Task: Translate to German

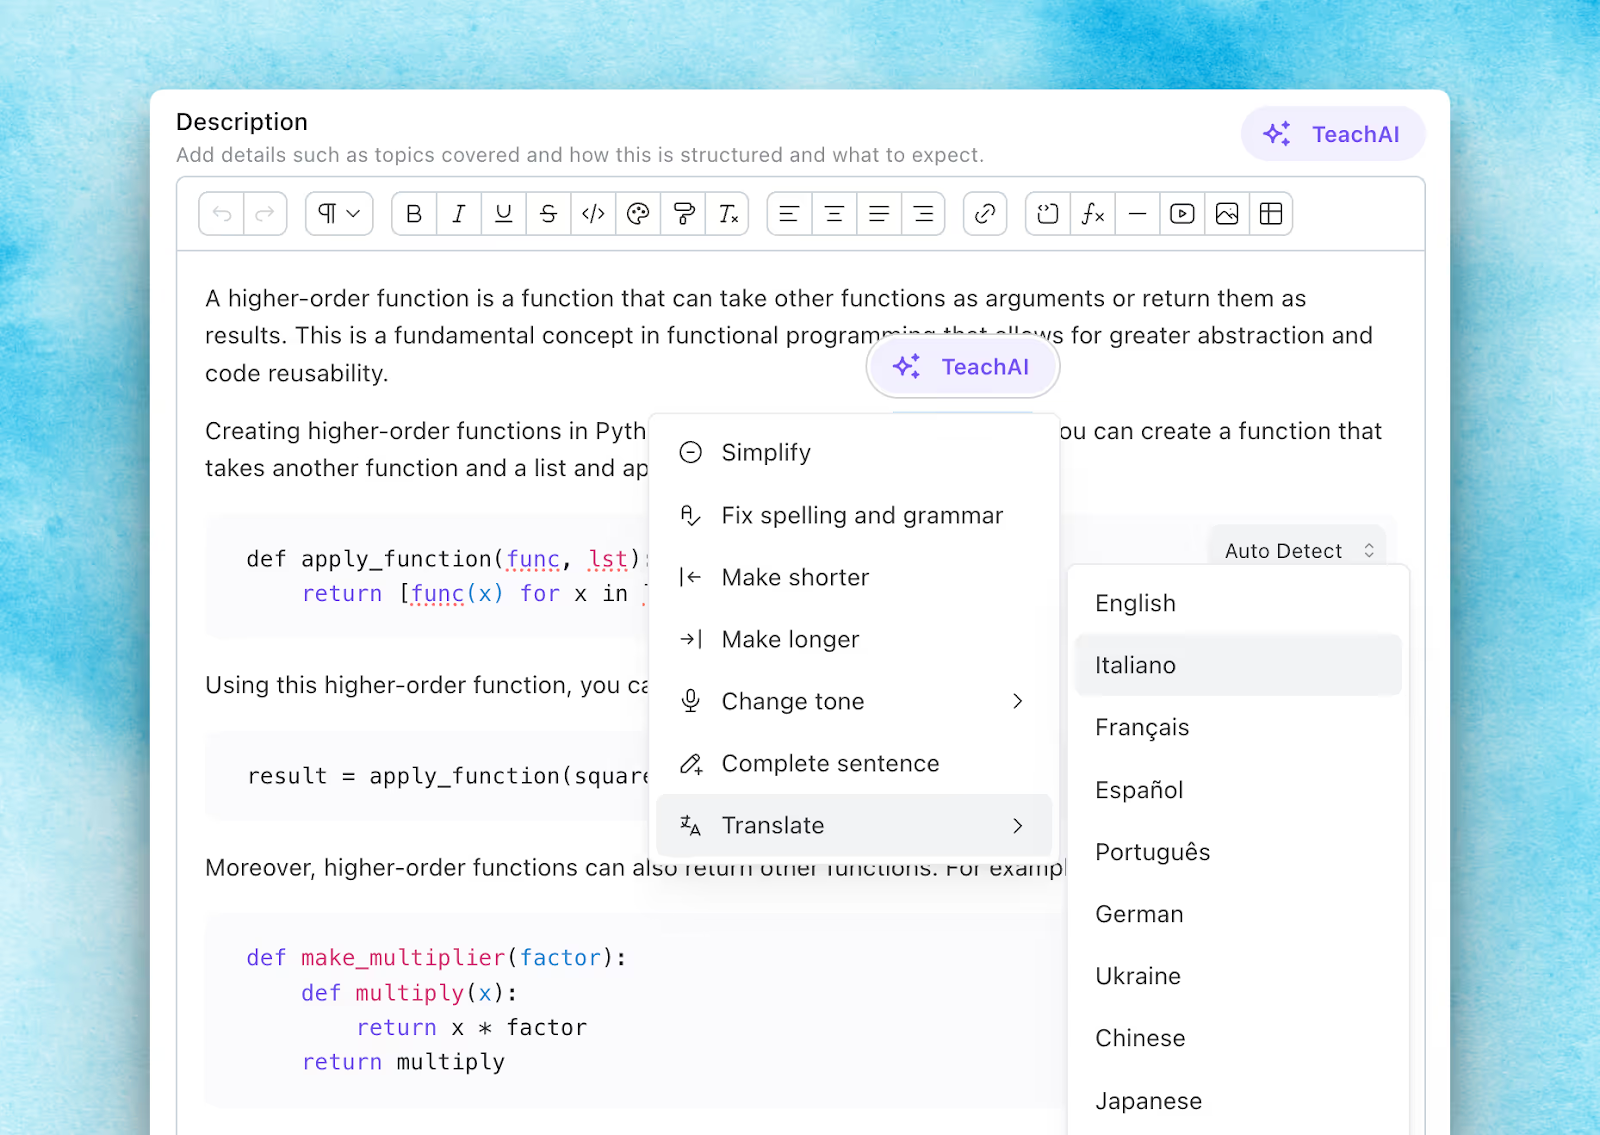Action: (x=1238, y=914)
